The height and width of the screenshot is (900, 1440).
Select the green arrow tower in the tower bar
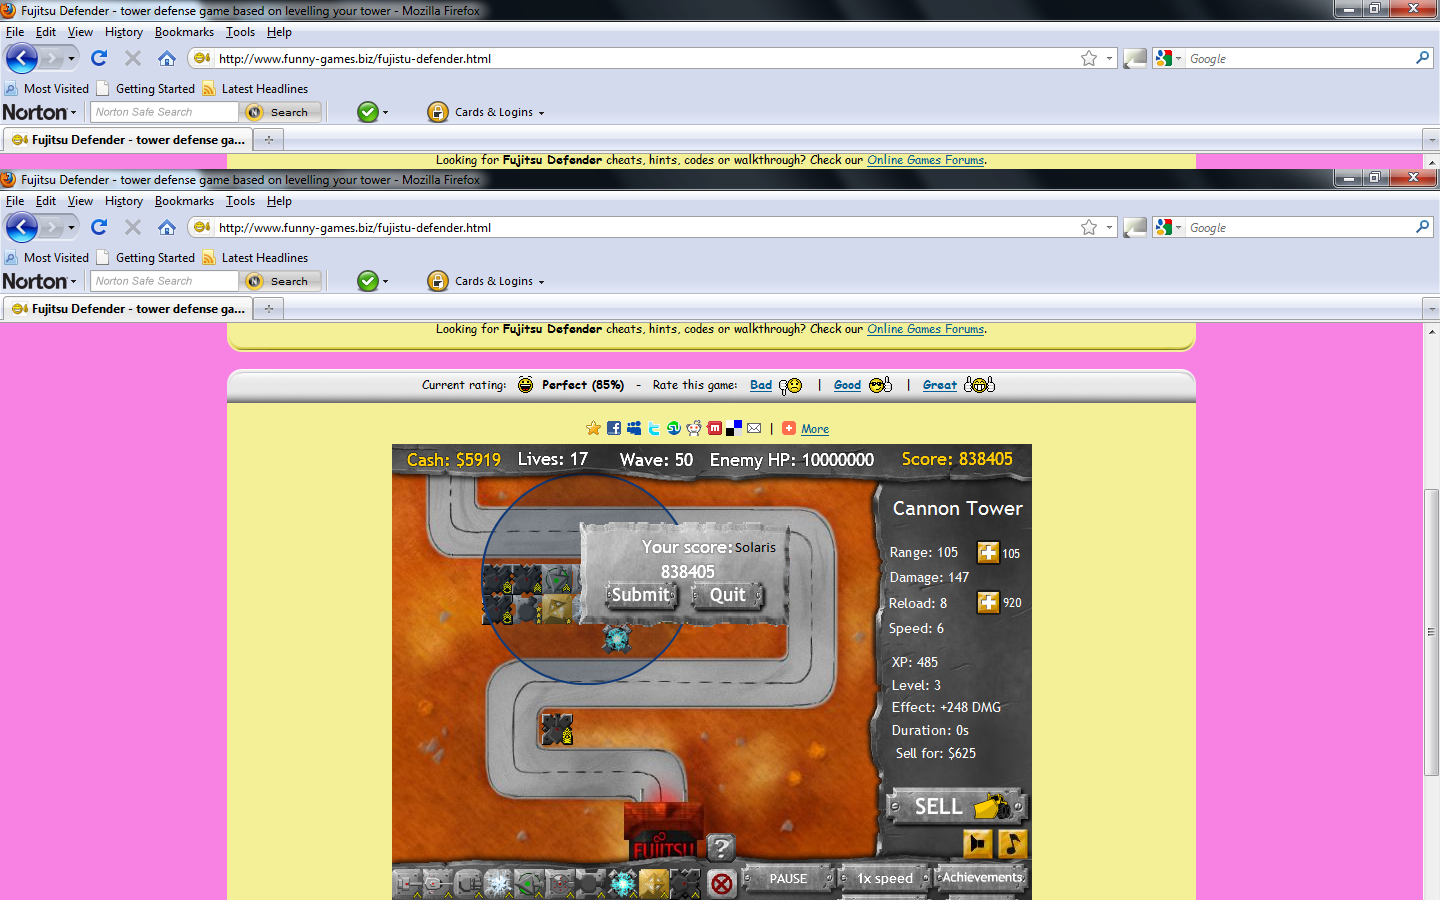[529, 884]
